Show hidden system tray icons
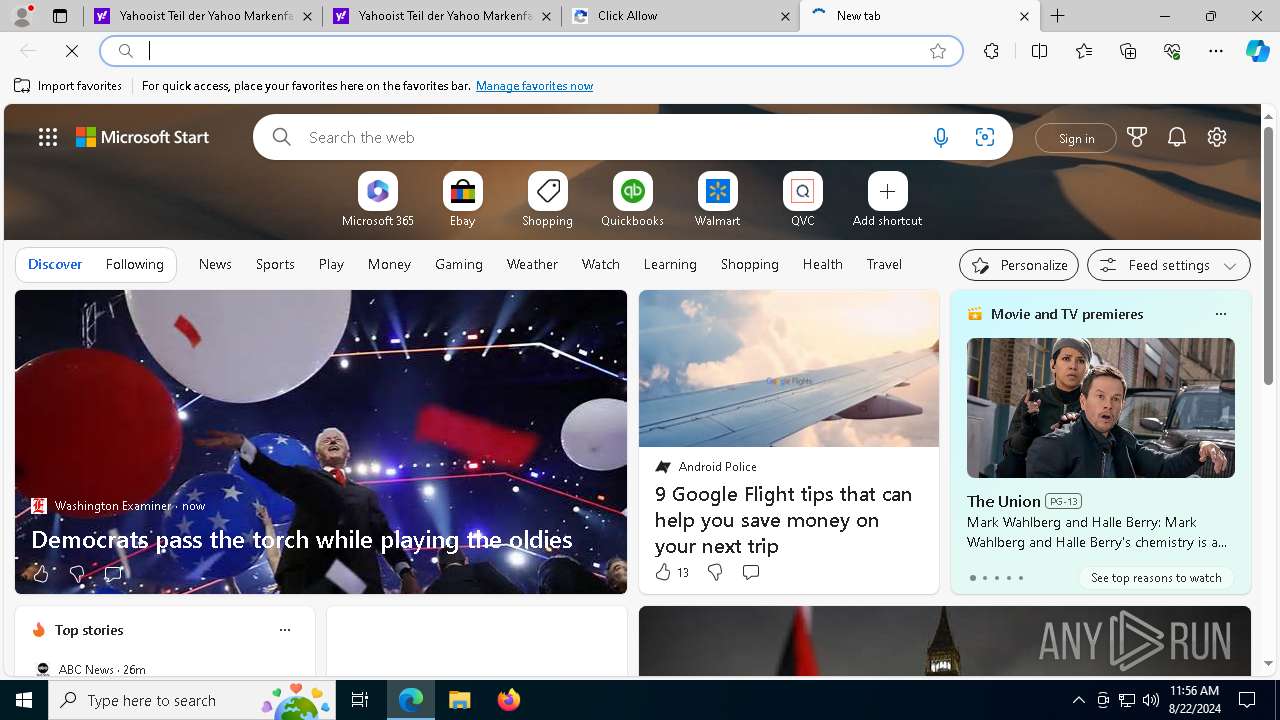Image resolution: width=1280 pixels, height=720 pixels. 1078,700
